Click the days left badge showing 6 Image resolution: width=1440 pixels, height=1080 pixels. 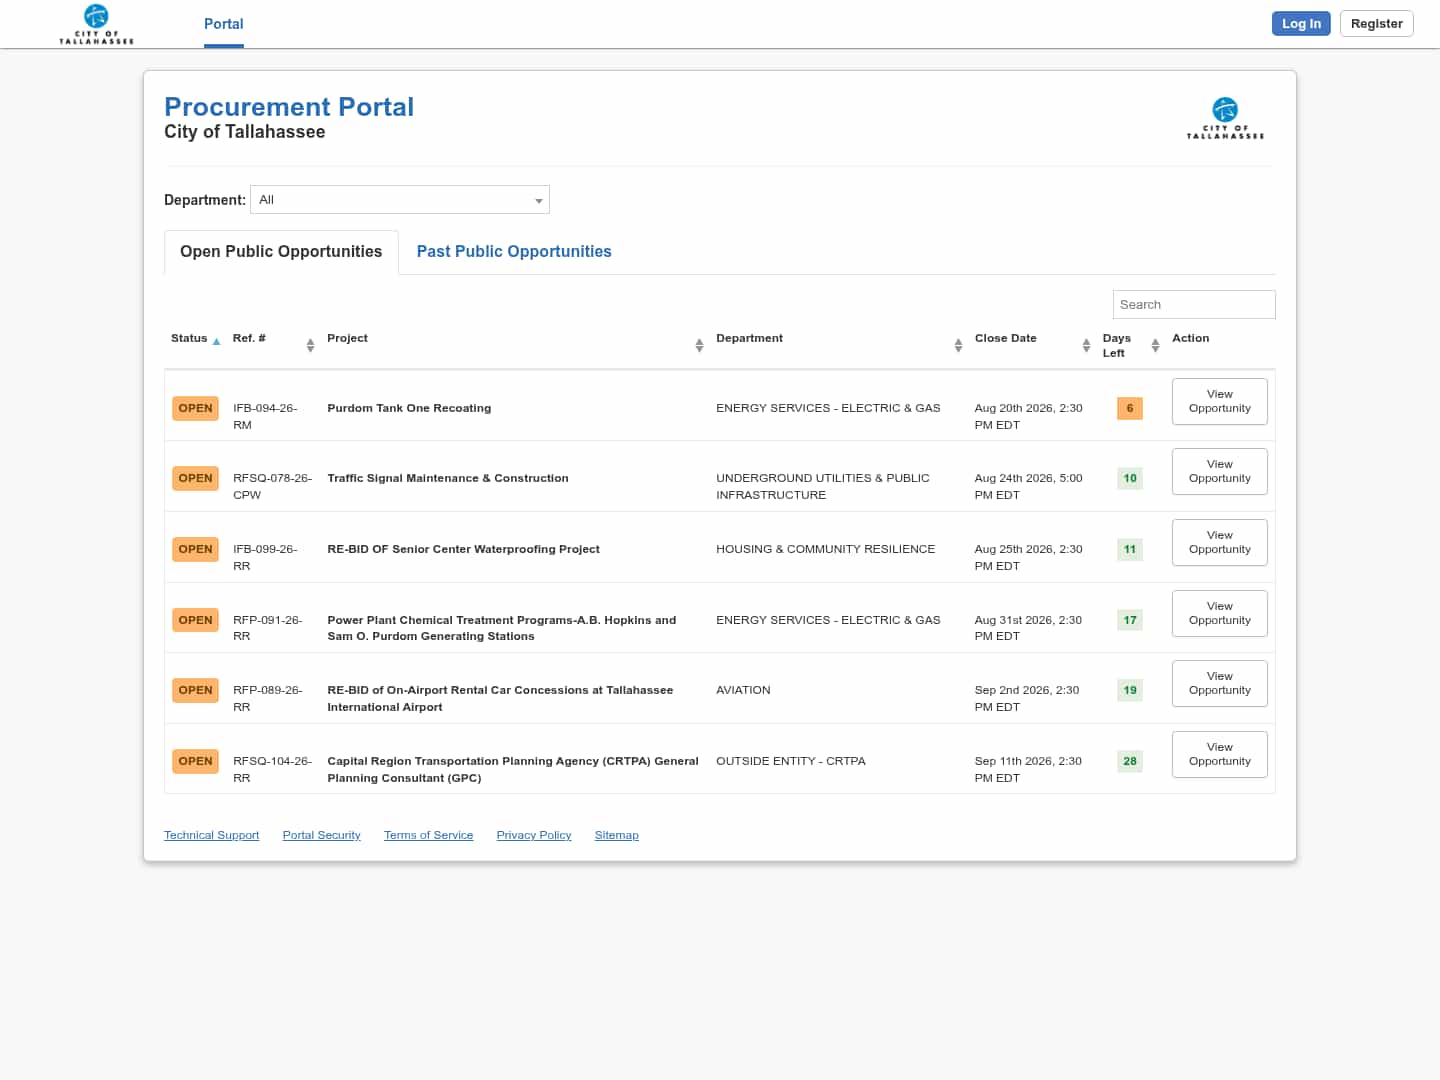point(1130,408)
